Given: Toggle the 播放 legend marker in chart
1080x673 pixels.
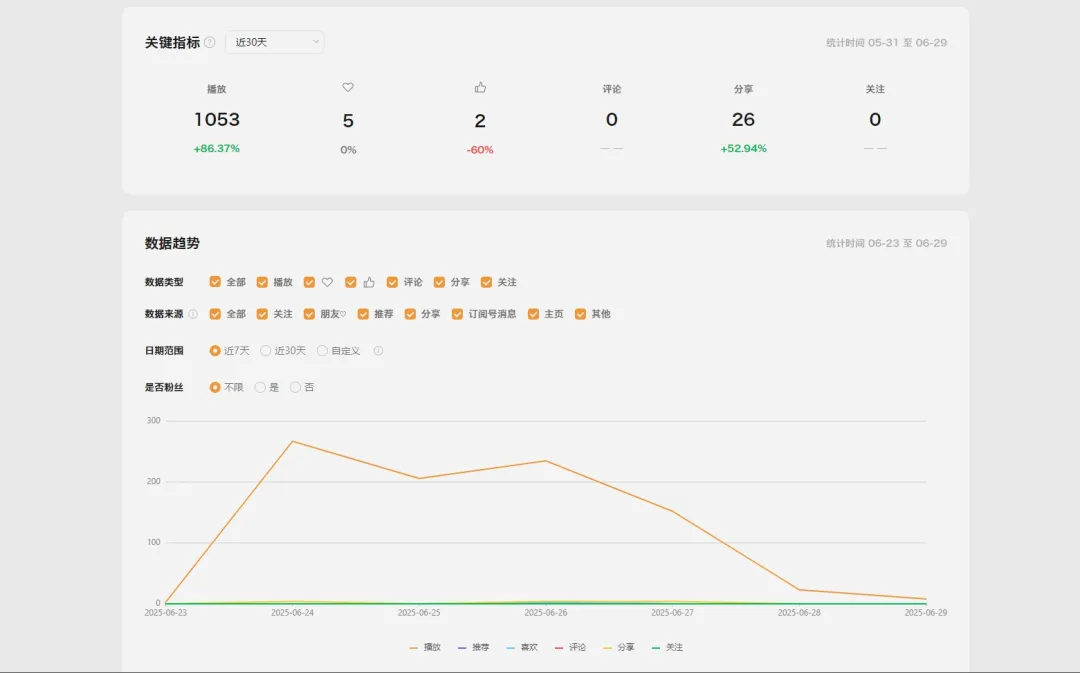Looking at the screenshot, I should (414, 648).
